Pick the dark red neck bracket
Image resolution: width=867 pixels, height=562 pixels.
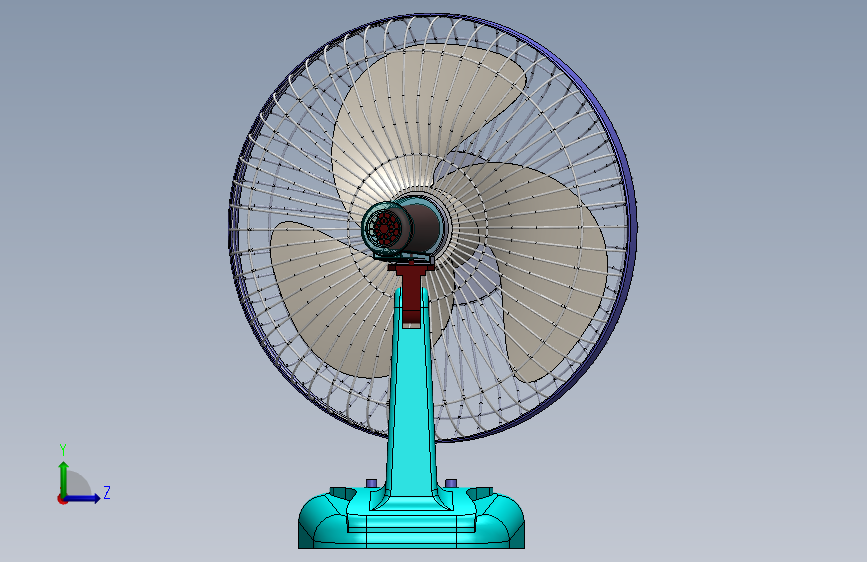(x=411, y=293)
